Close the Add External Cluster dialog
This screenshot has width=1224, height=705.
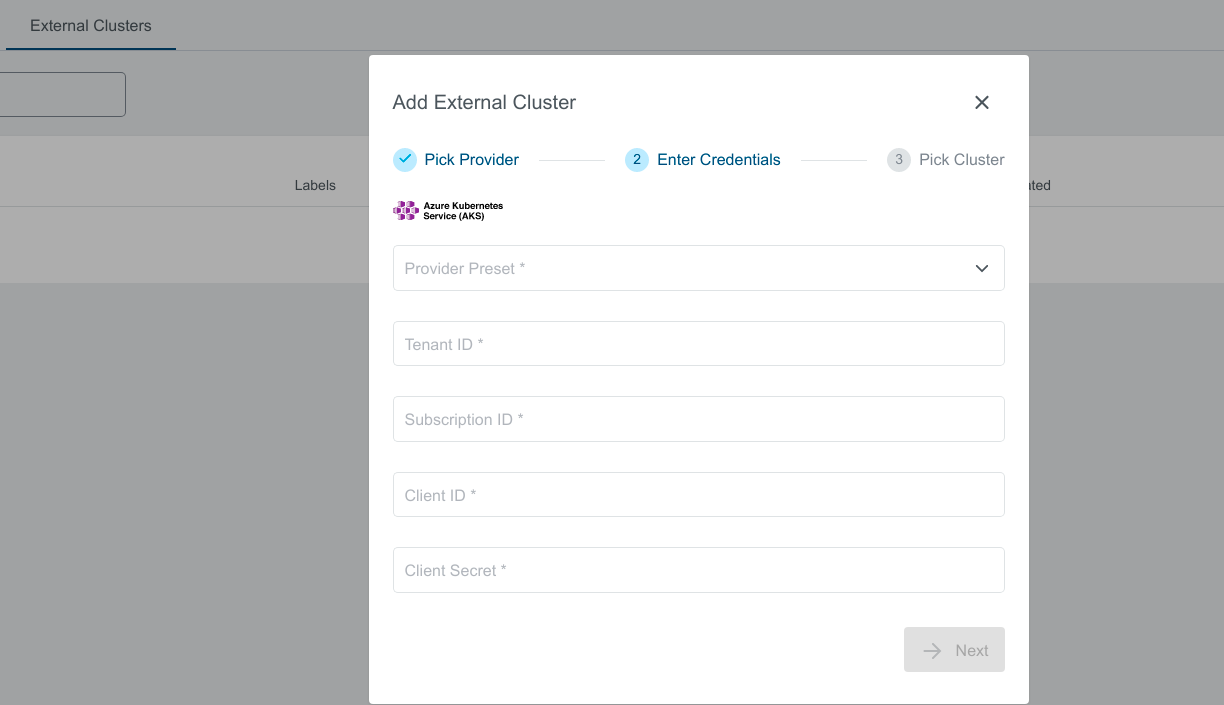982,102
